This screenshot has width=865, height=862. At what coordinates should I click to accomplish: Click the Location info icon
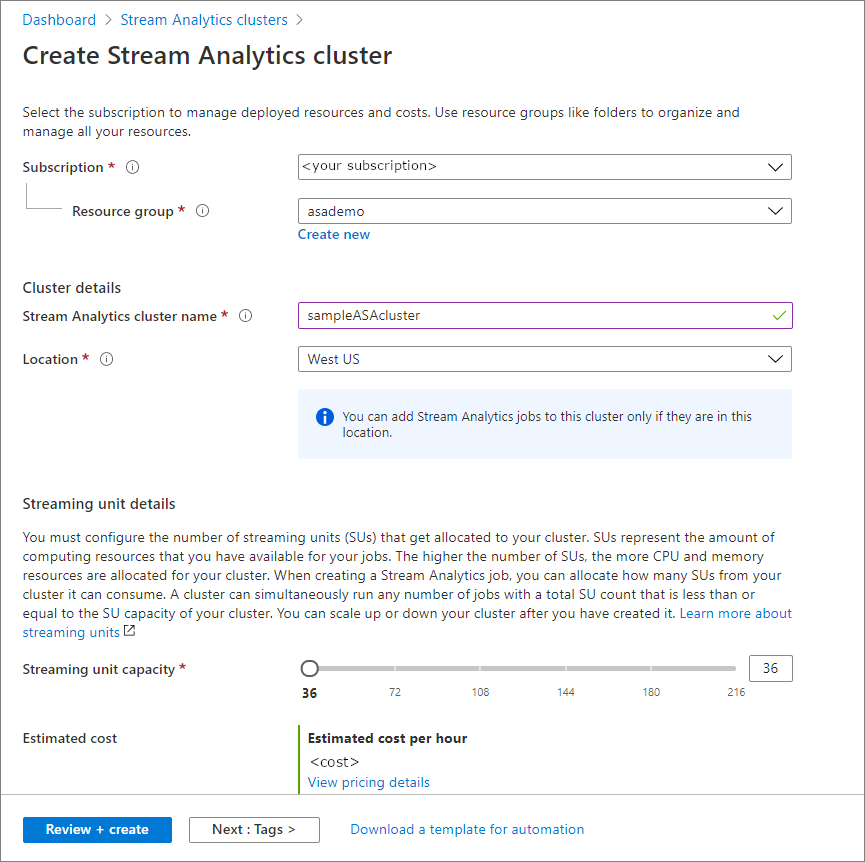[x=107, y=359]
